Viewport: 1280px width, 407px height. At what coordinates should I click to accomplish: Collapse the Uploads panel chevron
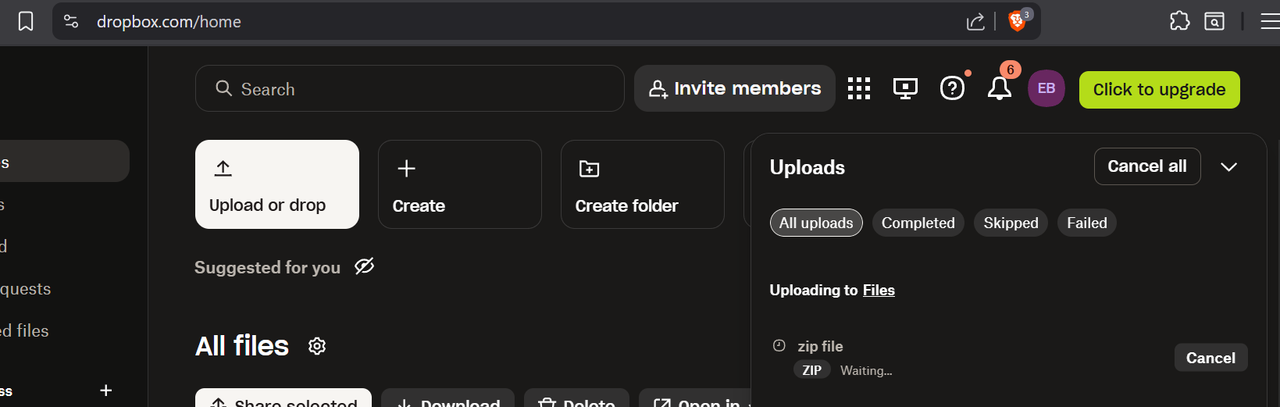pyautogui.click(x=1229, y=167)
